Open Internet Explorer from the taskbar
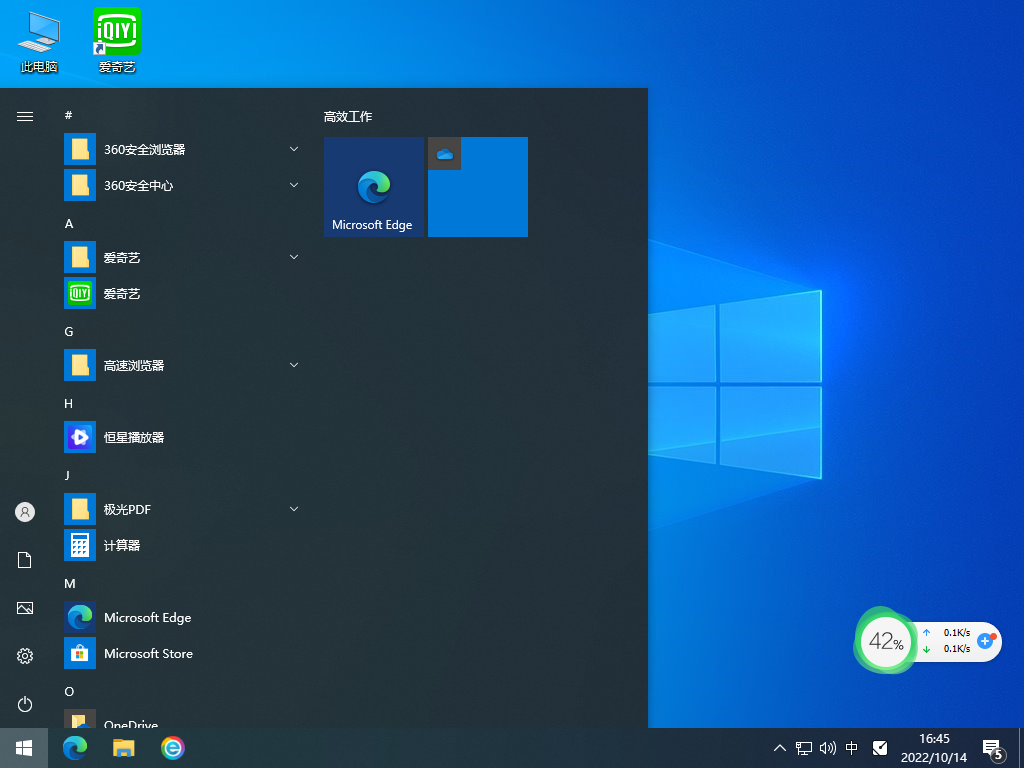The width and height of the screenshot is (1024, 768). 172,747
